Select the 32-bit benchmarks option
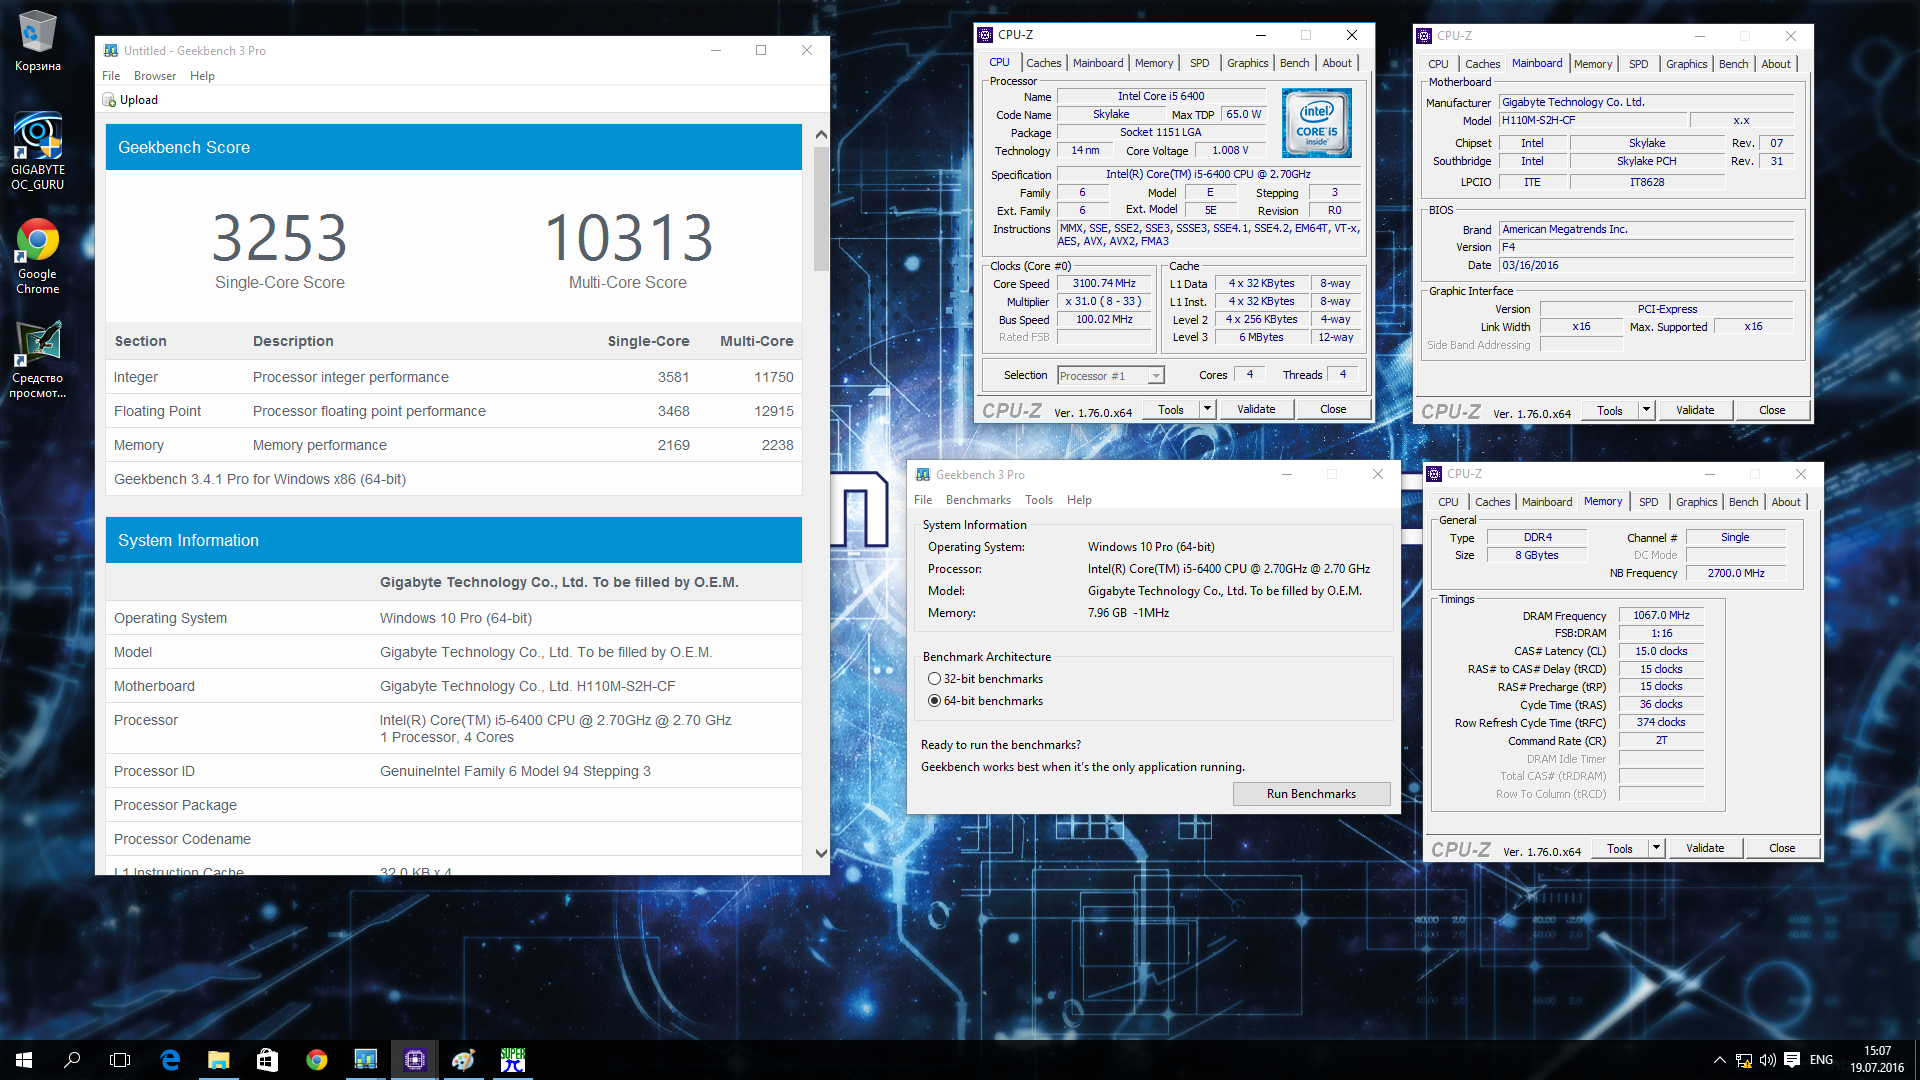 (x=934, y=679)
